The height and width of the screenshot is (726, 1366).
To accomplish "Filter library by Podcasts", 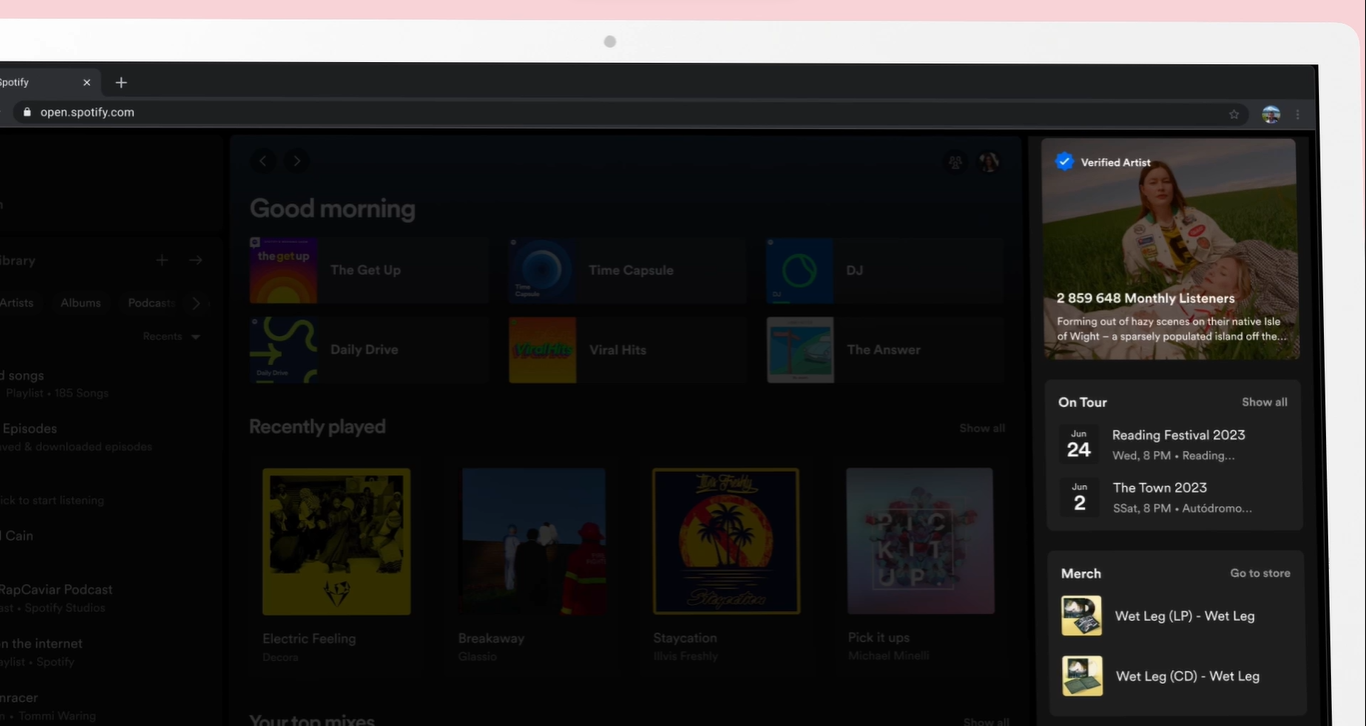I will (x=150, y=303).
